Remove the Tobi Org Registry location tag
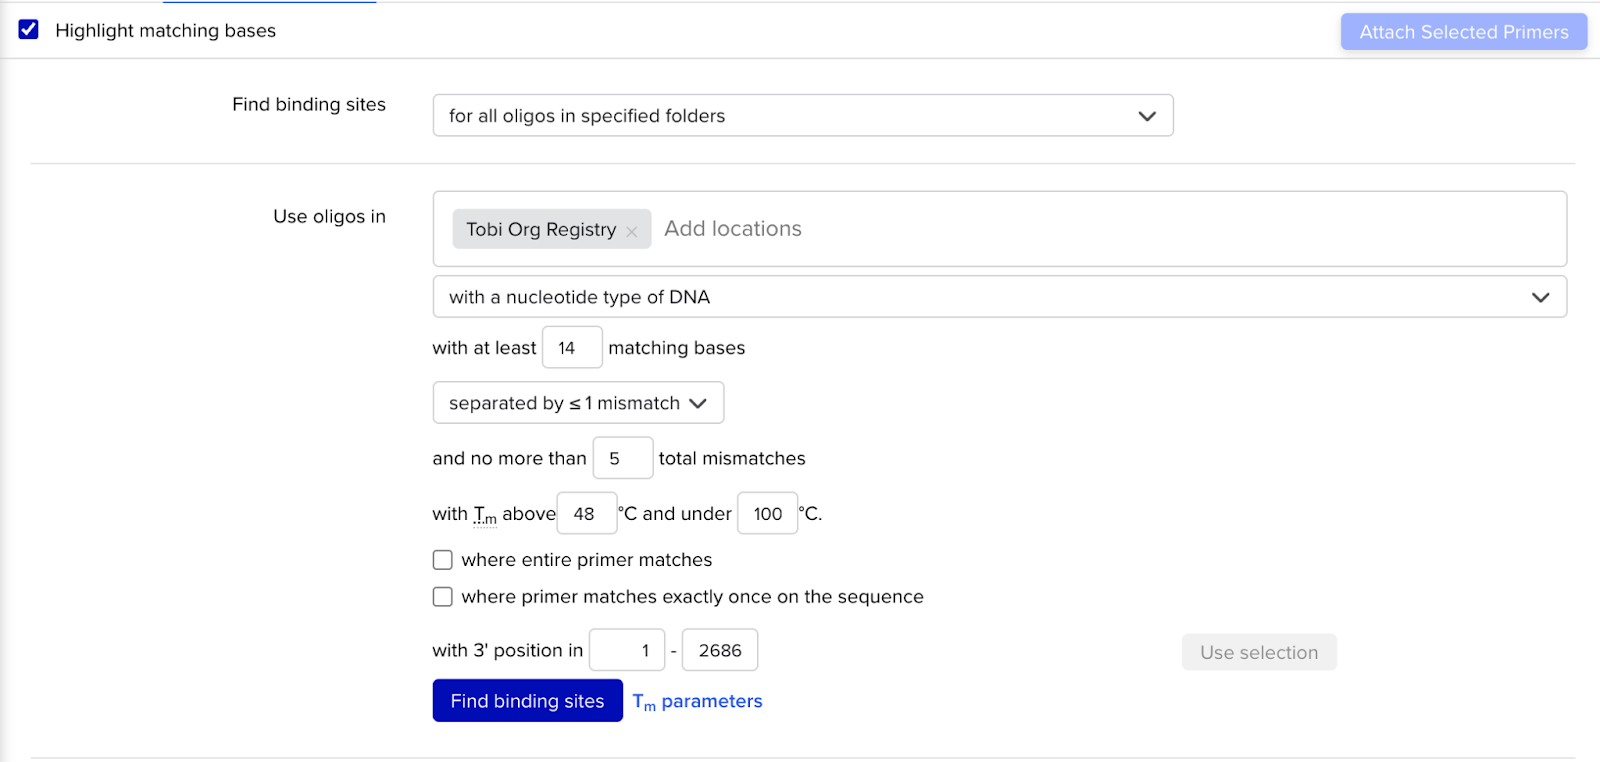Viewport: 1600px width, 762px height. [632, 230]
